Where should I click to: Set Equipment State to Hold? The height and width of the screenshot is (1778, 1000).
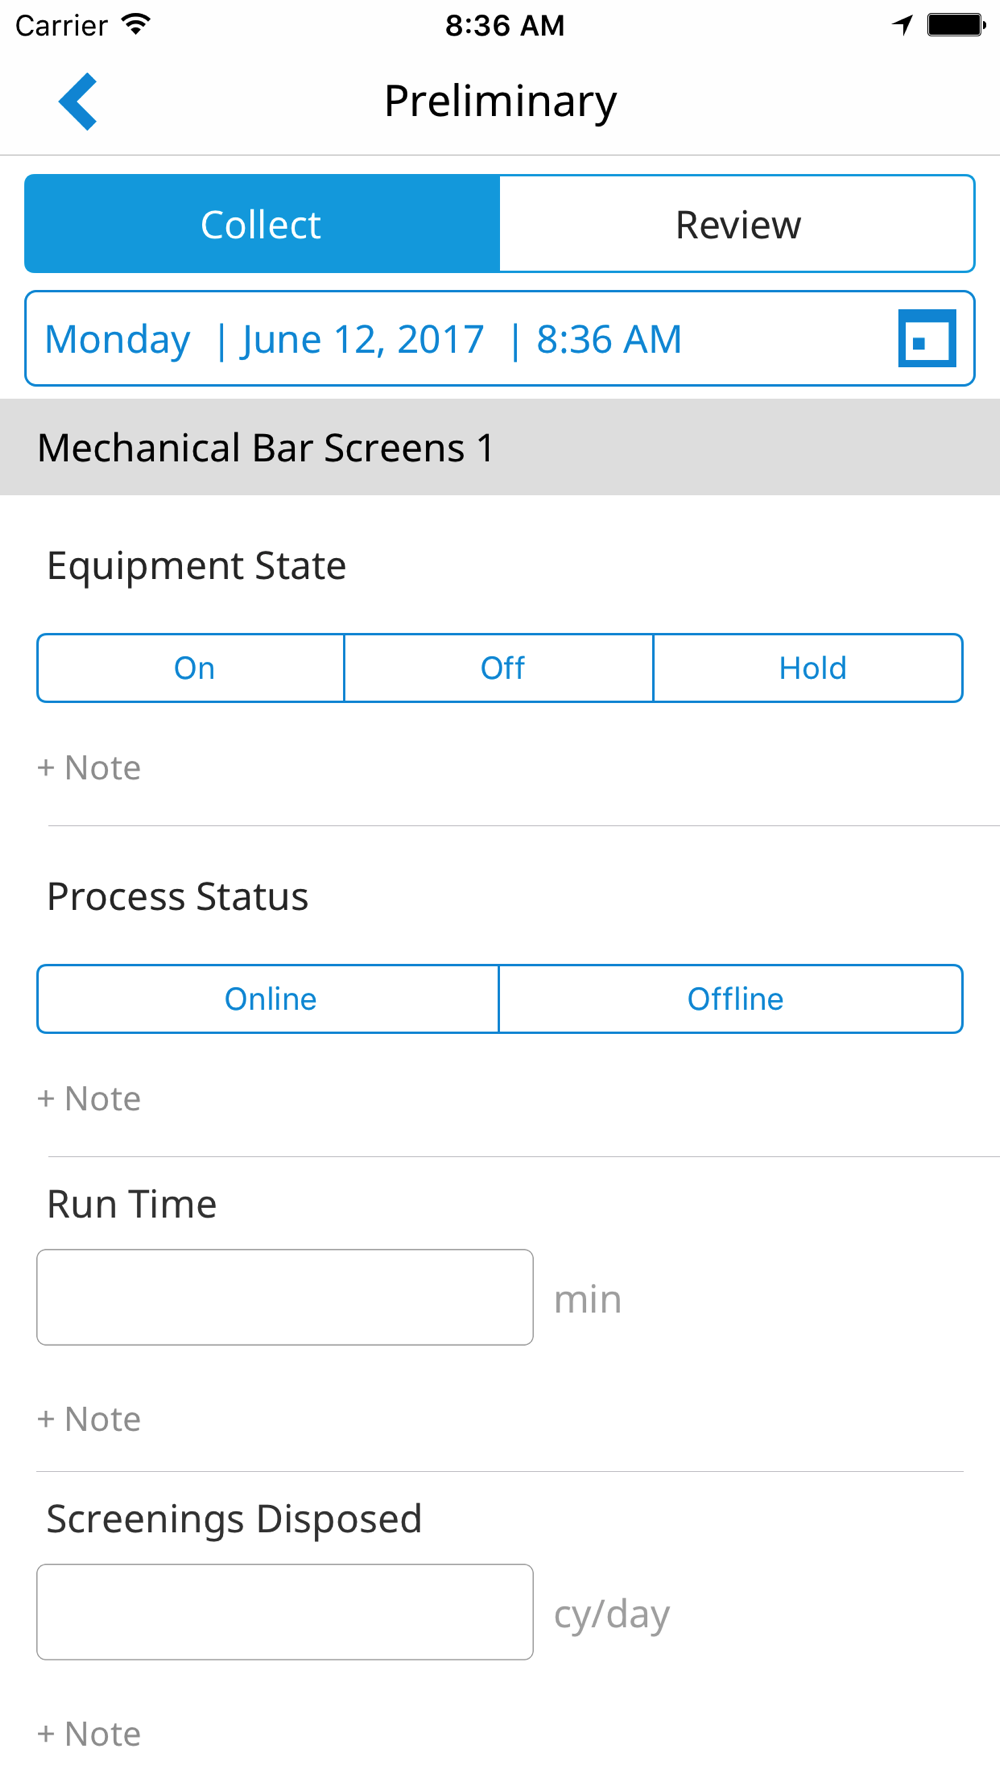tap(810, 668)
